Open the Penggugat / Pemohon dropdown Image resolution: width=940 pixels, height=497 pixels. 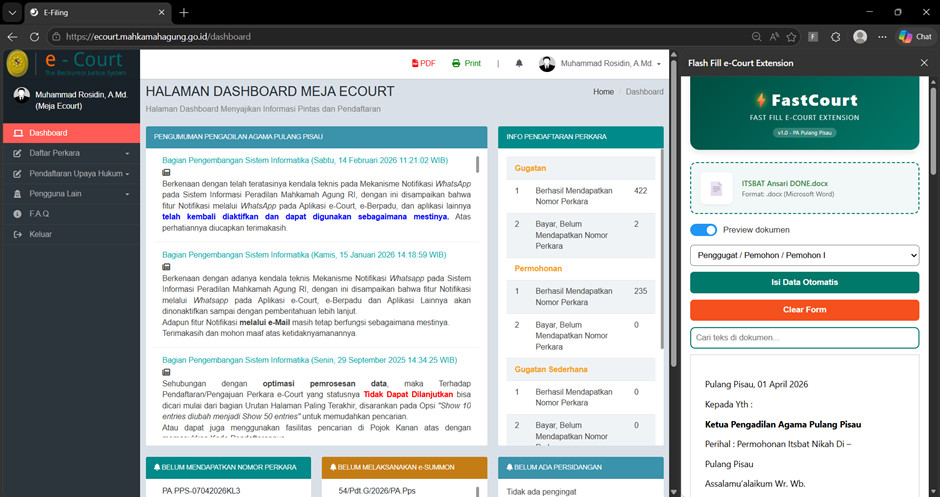(804, 256)
